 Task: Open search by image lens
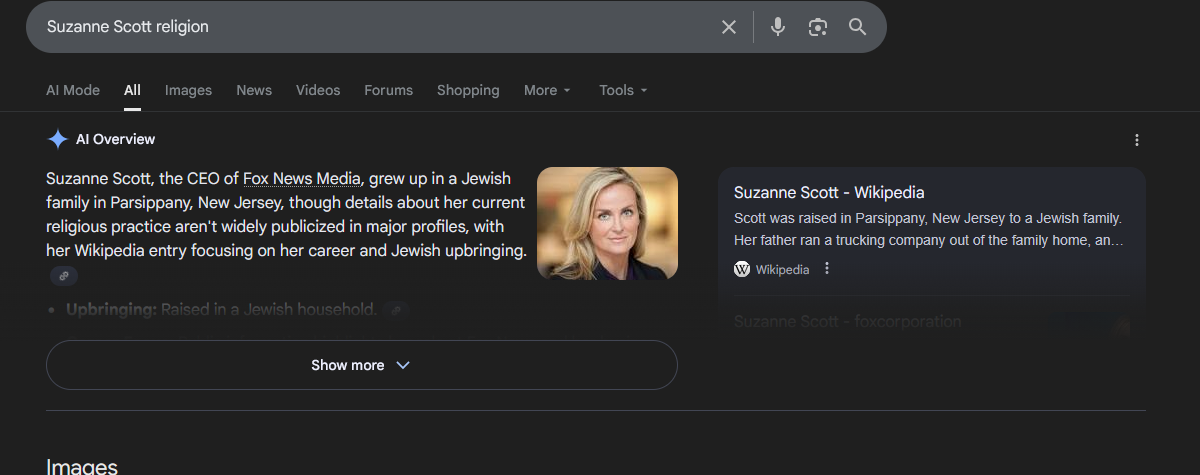click(x=818, y=27)
